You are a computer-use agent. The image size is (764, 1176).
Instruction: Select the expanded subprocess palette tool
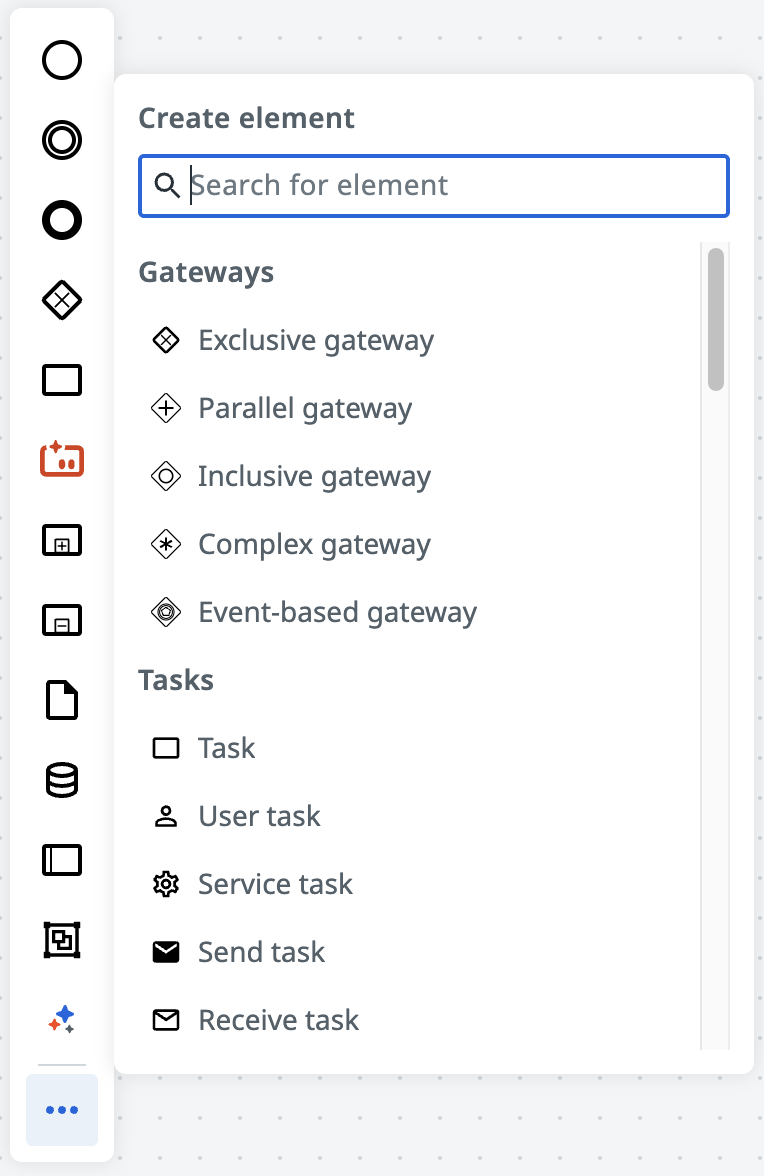61,620
